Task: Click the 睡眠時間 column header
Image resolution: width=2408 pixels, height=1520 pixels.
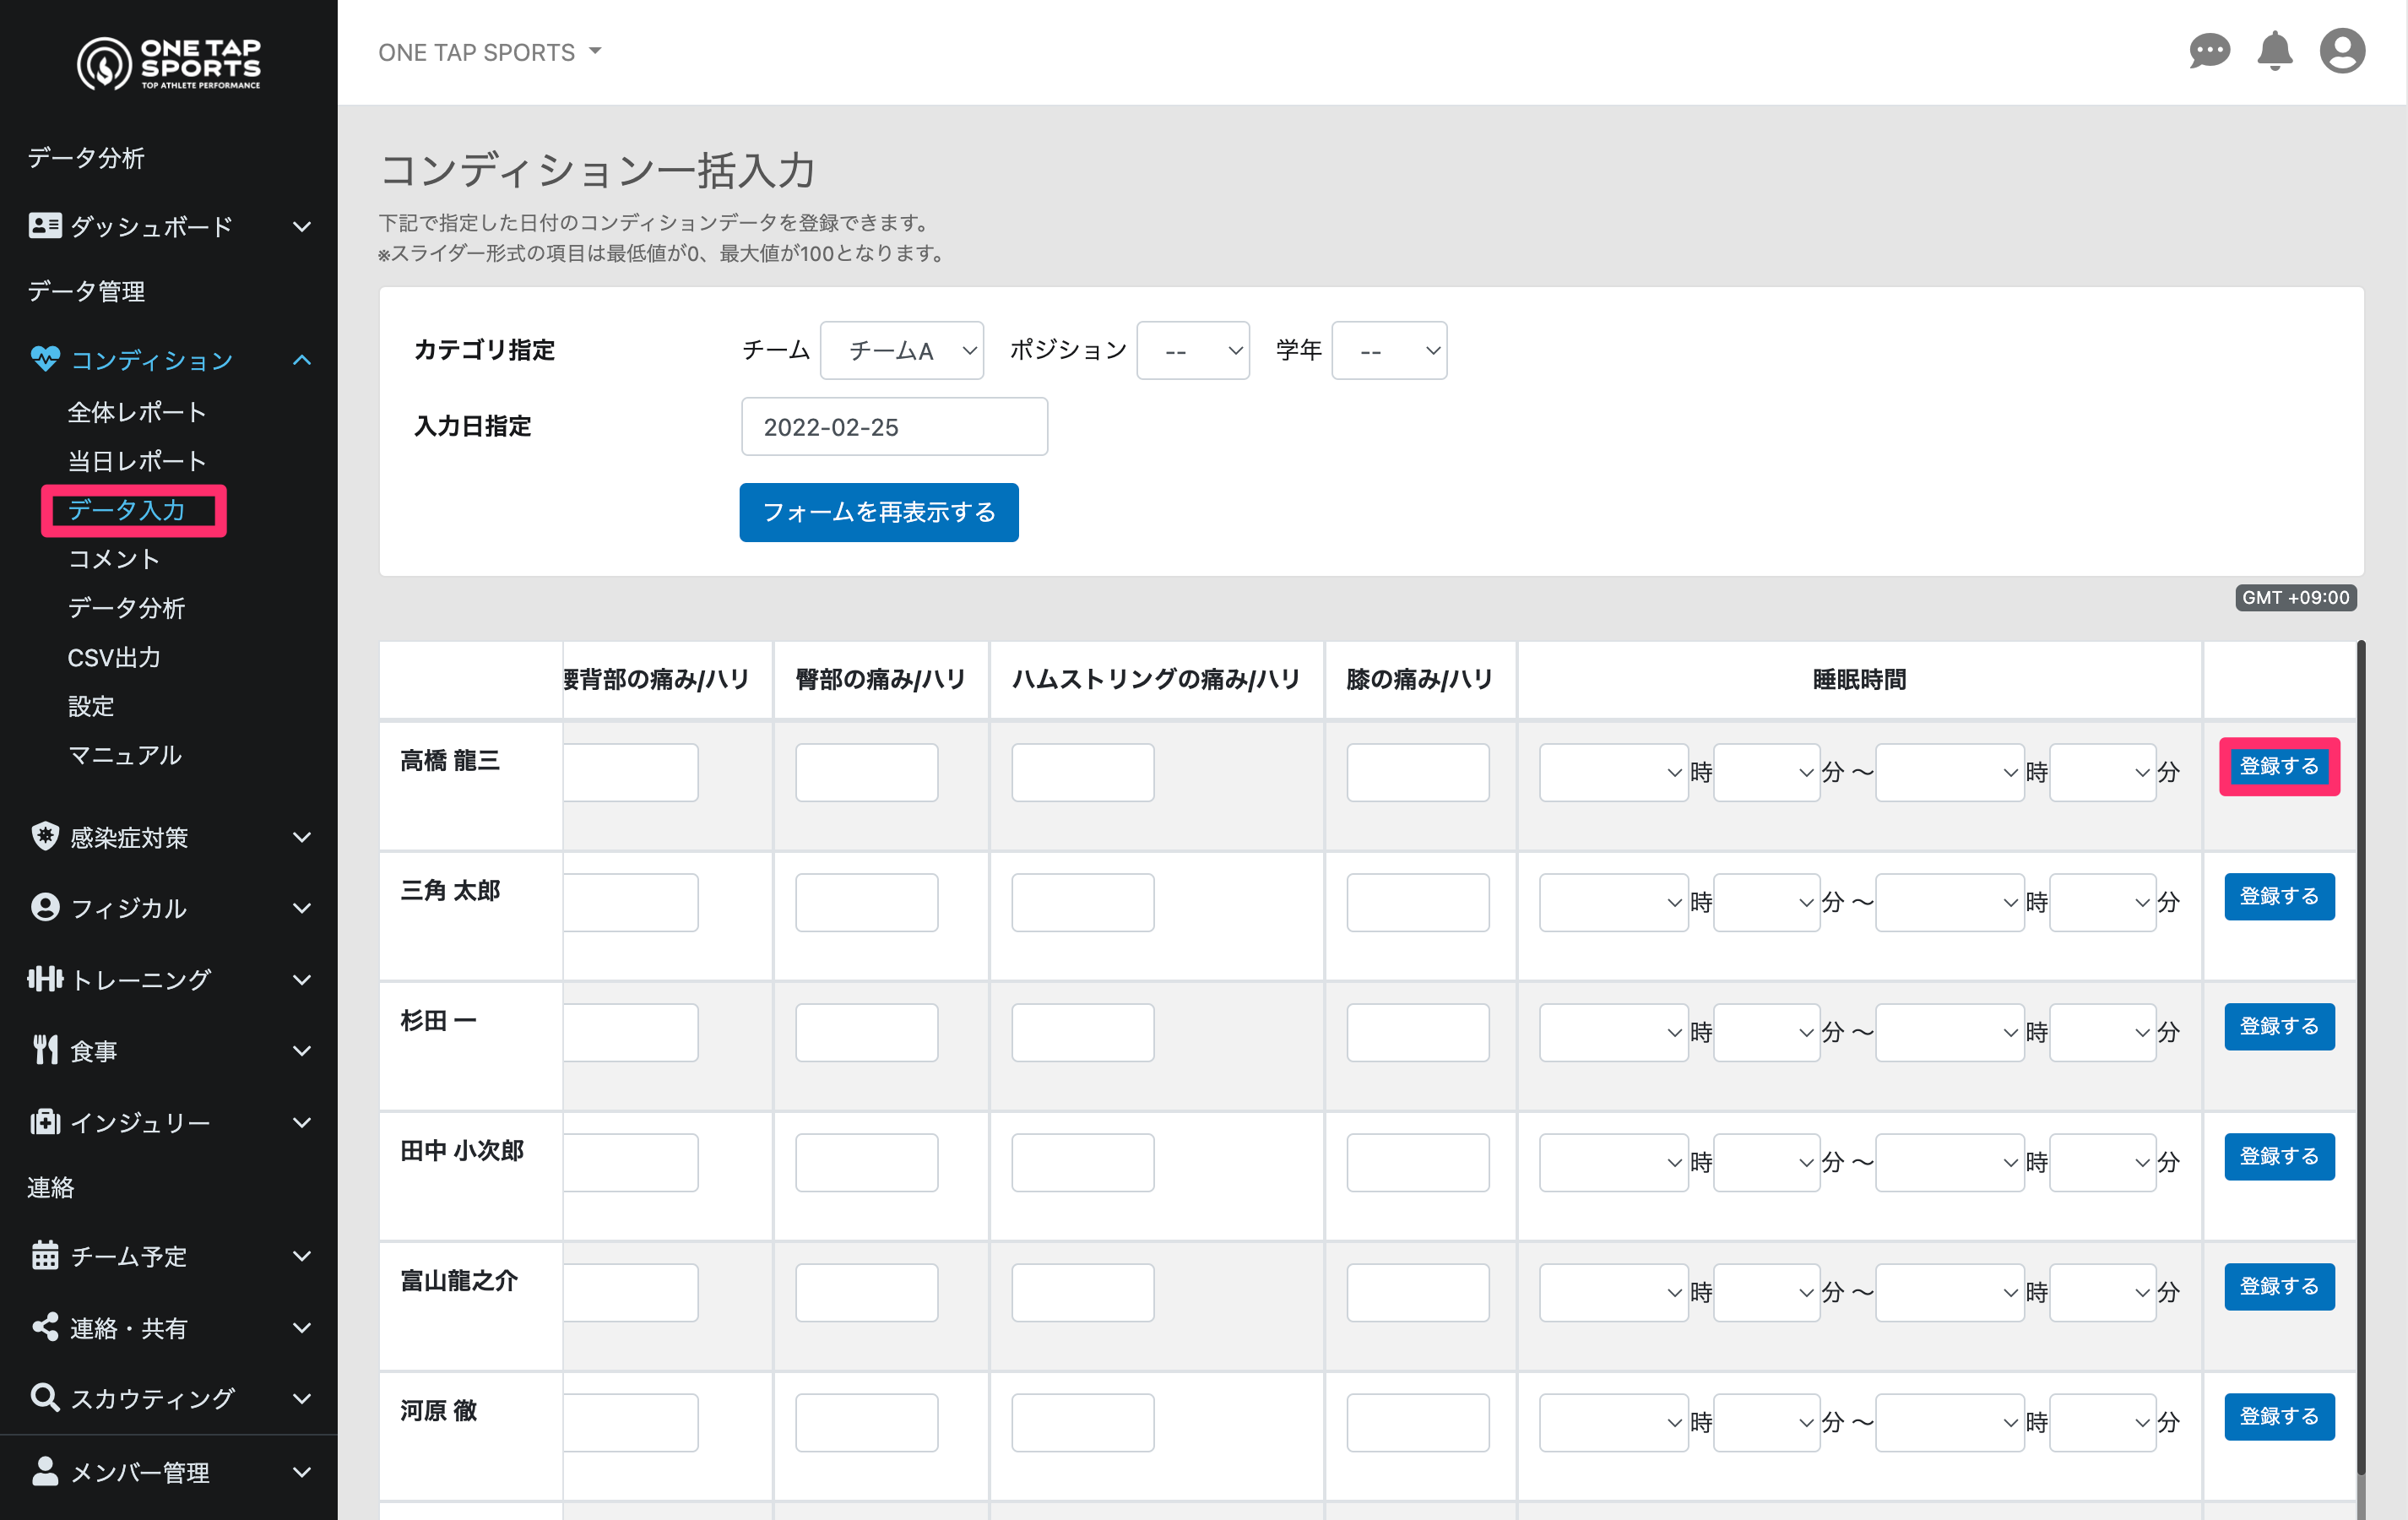Action: [1859, 680]
